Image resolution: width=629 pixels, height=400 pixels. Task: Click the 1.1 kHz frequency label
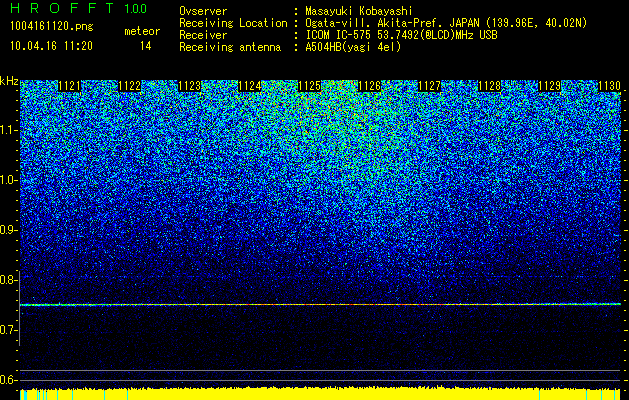pyautogui.click(x=8, y=130)
